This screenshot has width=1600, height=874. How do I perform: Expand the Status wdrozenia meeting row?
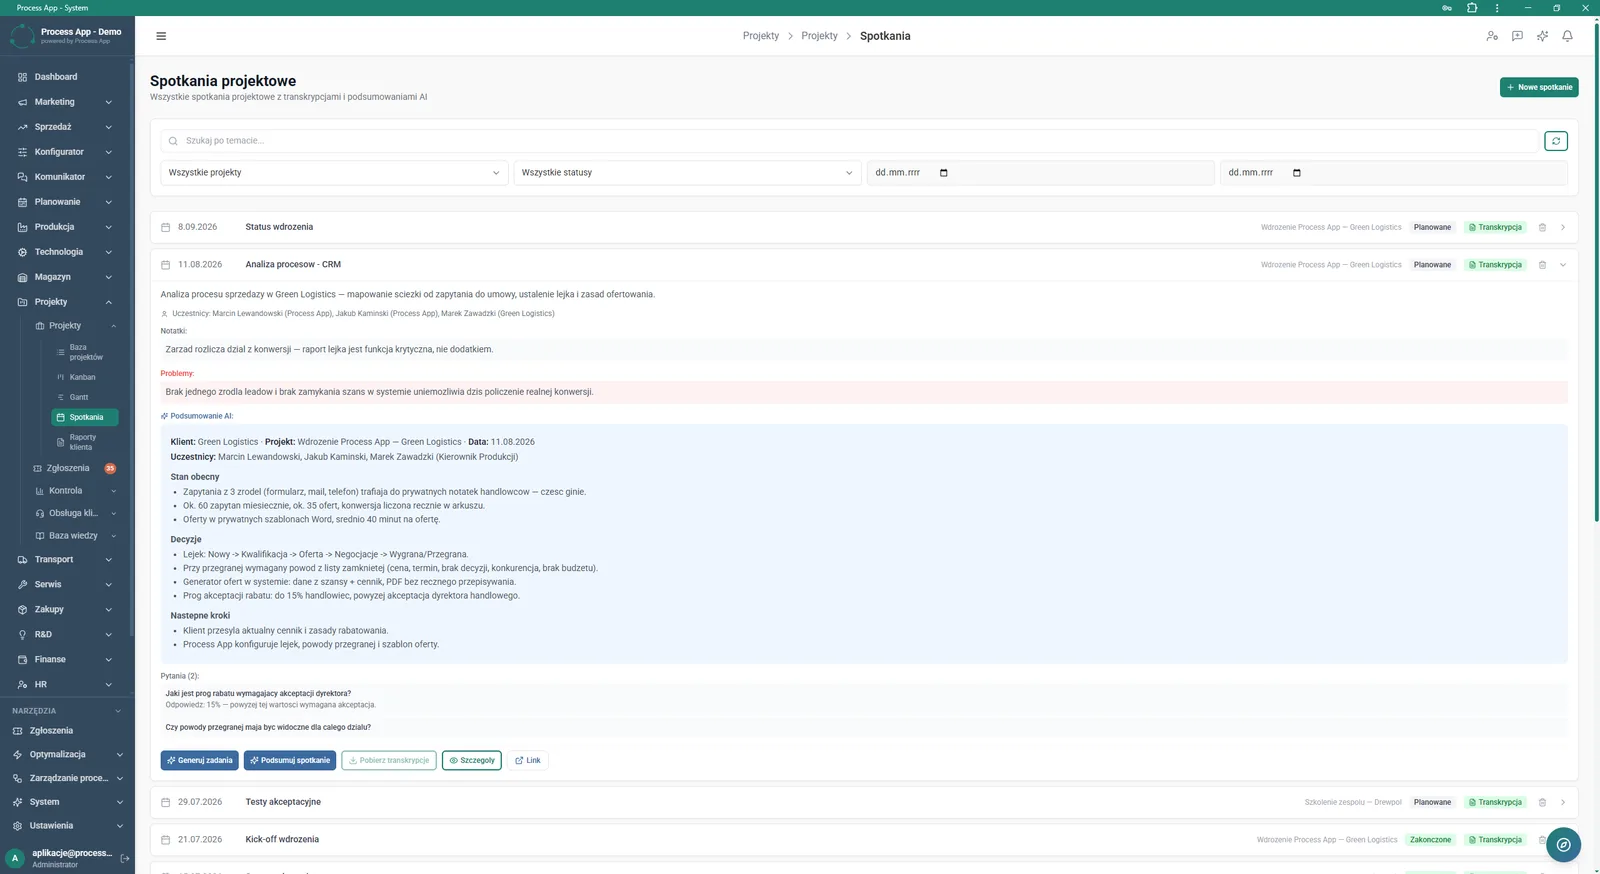[x=1563, y=227]
